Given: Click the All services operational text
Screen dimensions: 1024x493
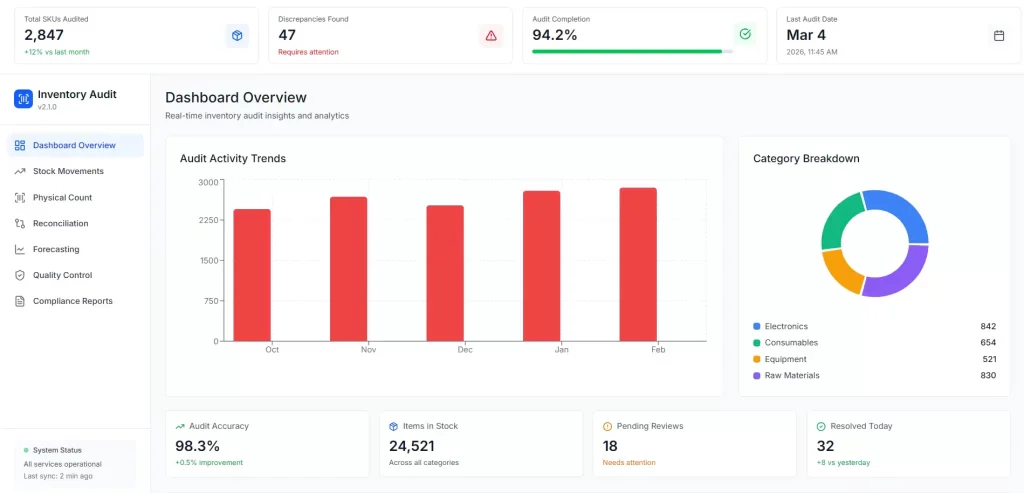Looking at the screenshot, I should 63,464.
